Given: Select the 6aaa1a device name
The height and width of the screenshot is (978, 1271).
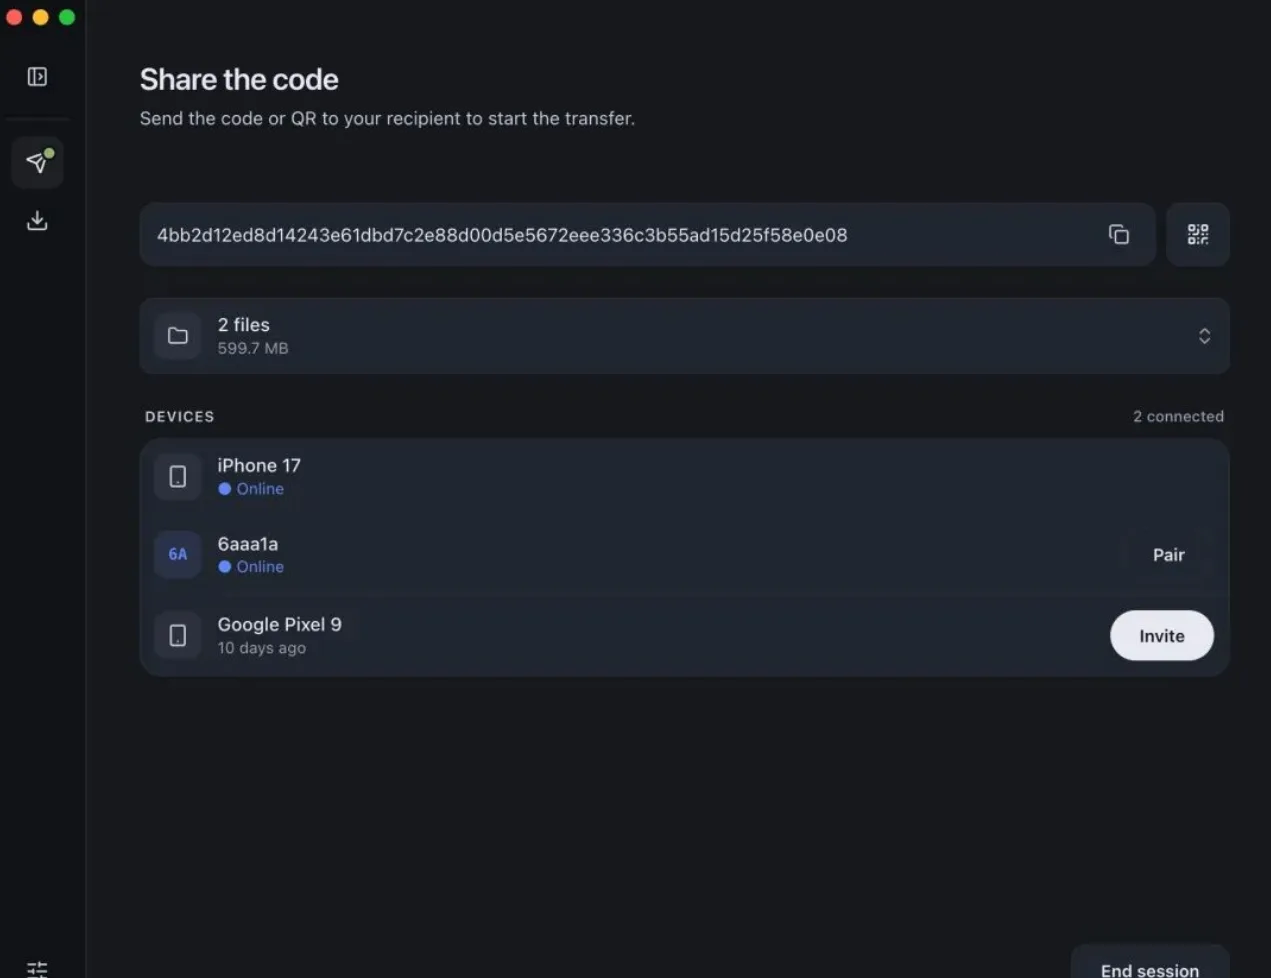Looking at the screenshot, I should click(248, 544).
